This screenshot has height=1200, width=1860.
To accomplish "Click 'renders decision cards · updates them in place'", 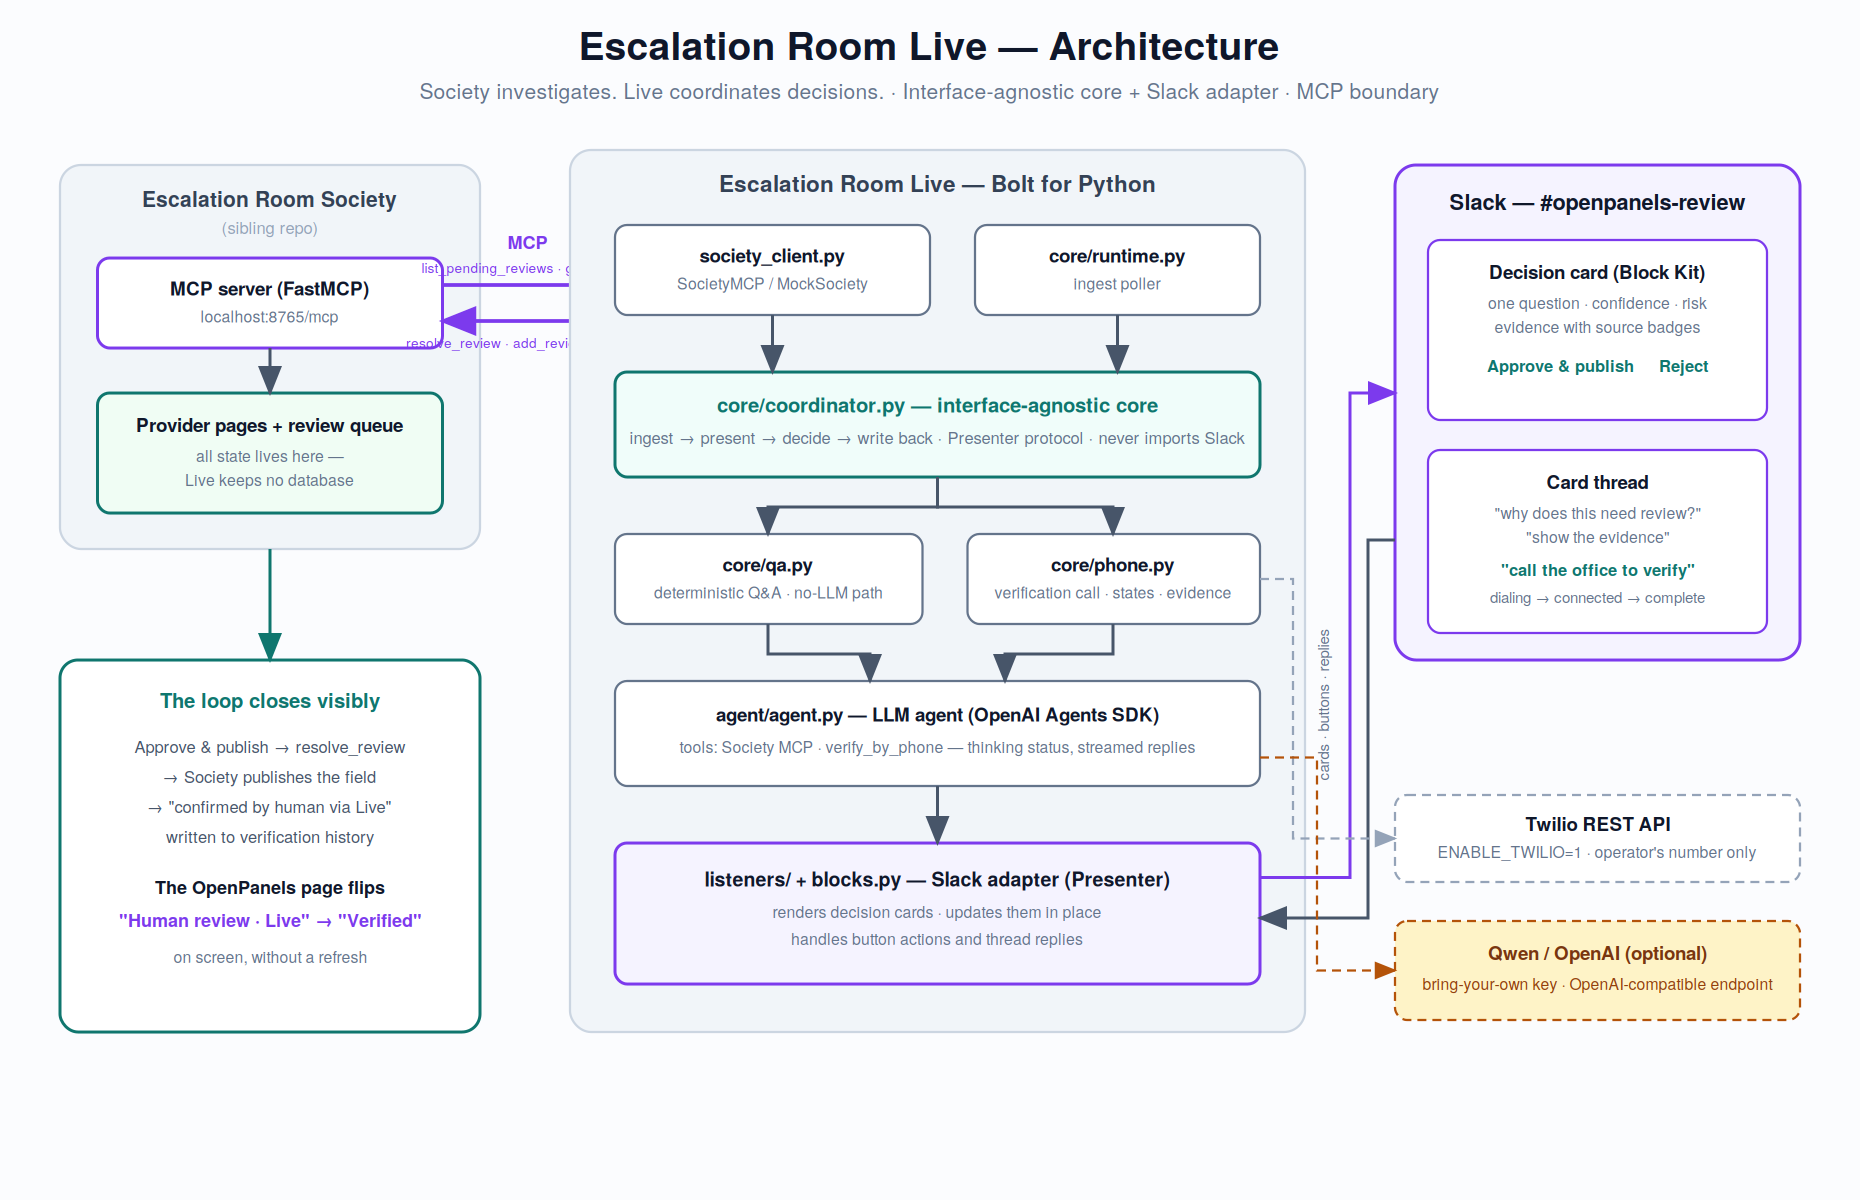I will point(937,912).
